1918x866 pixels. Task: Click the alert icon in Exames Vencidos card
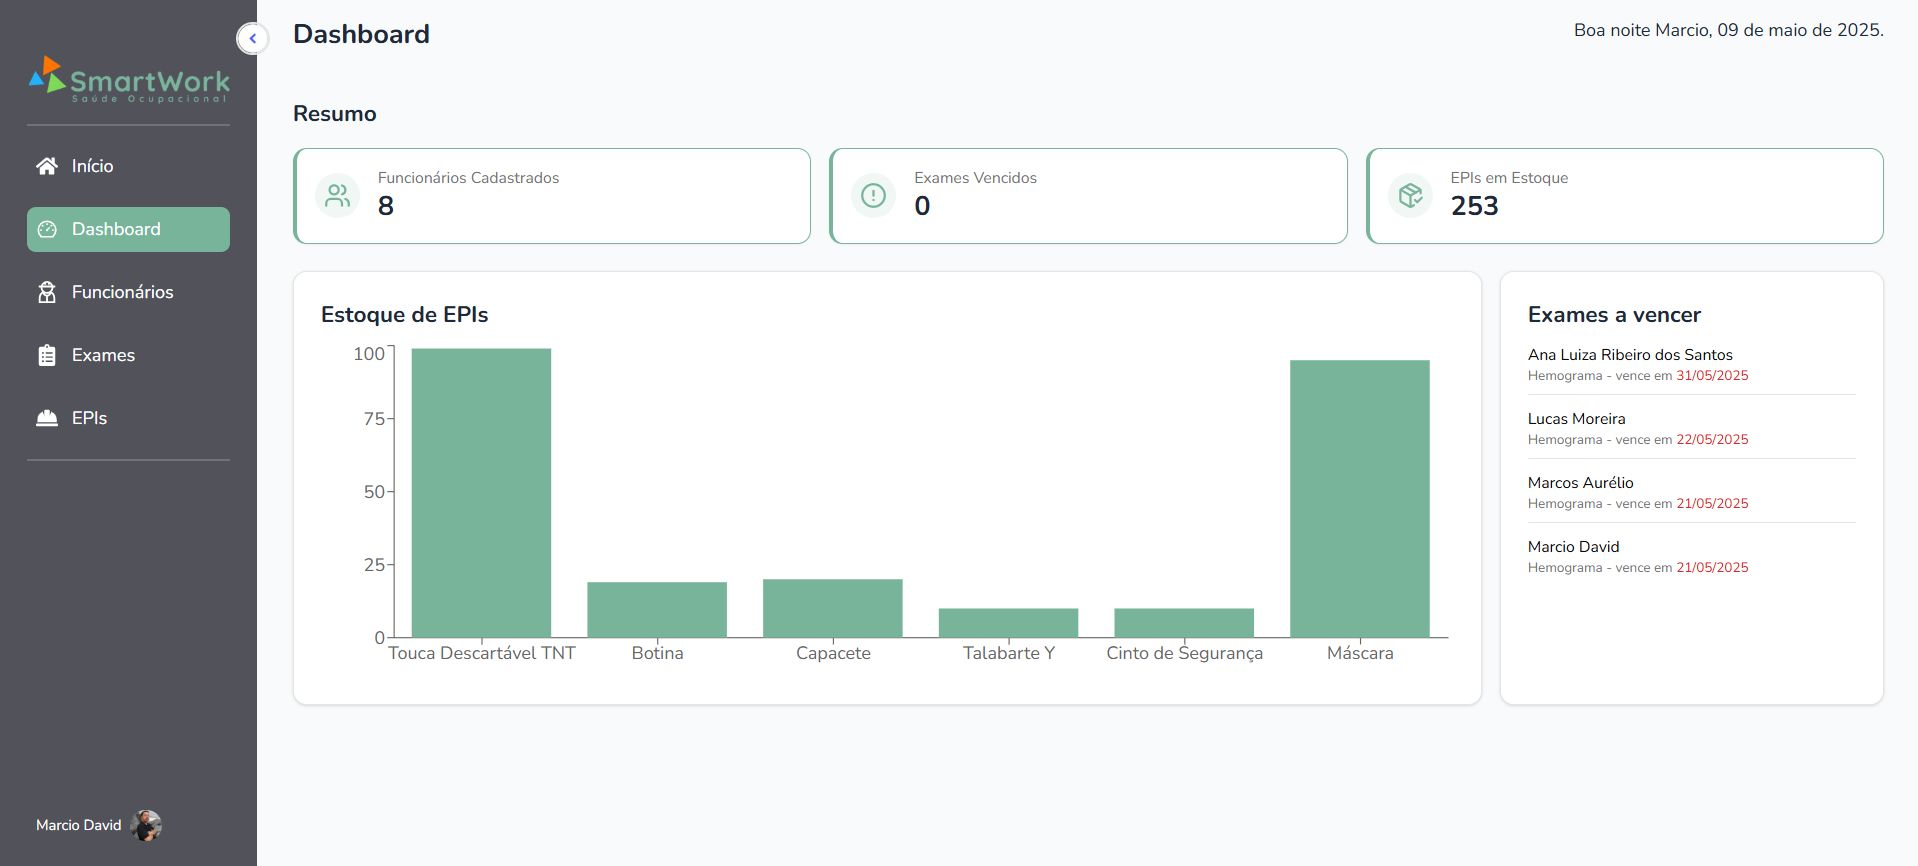(x=873, y=195)
